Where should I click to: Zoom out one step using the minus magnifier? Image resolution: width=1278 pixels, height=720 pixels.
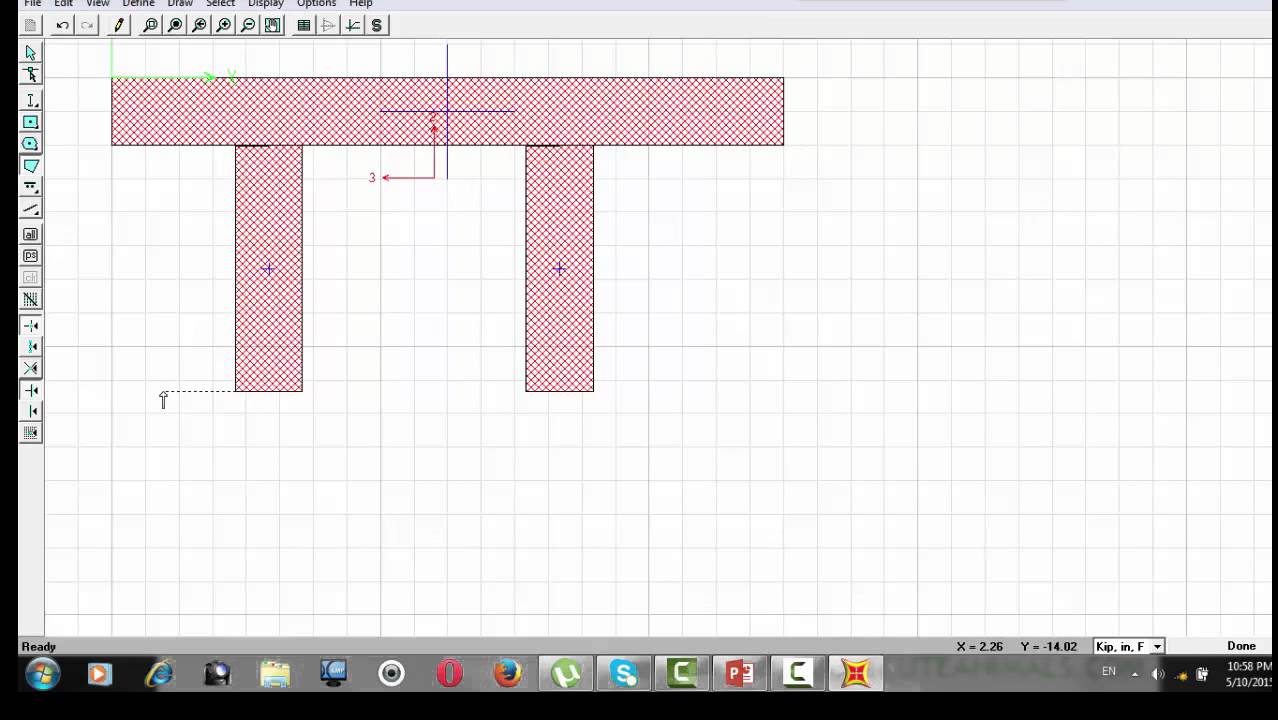point(248,25)
